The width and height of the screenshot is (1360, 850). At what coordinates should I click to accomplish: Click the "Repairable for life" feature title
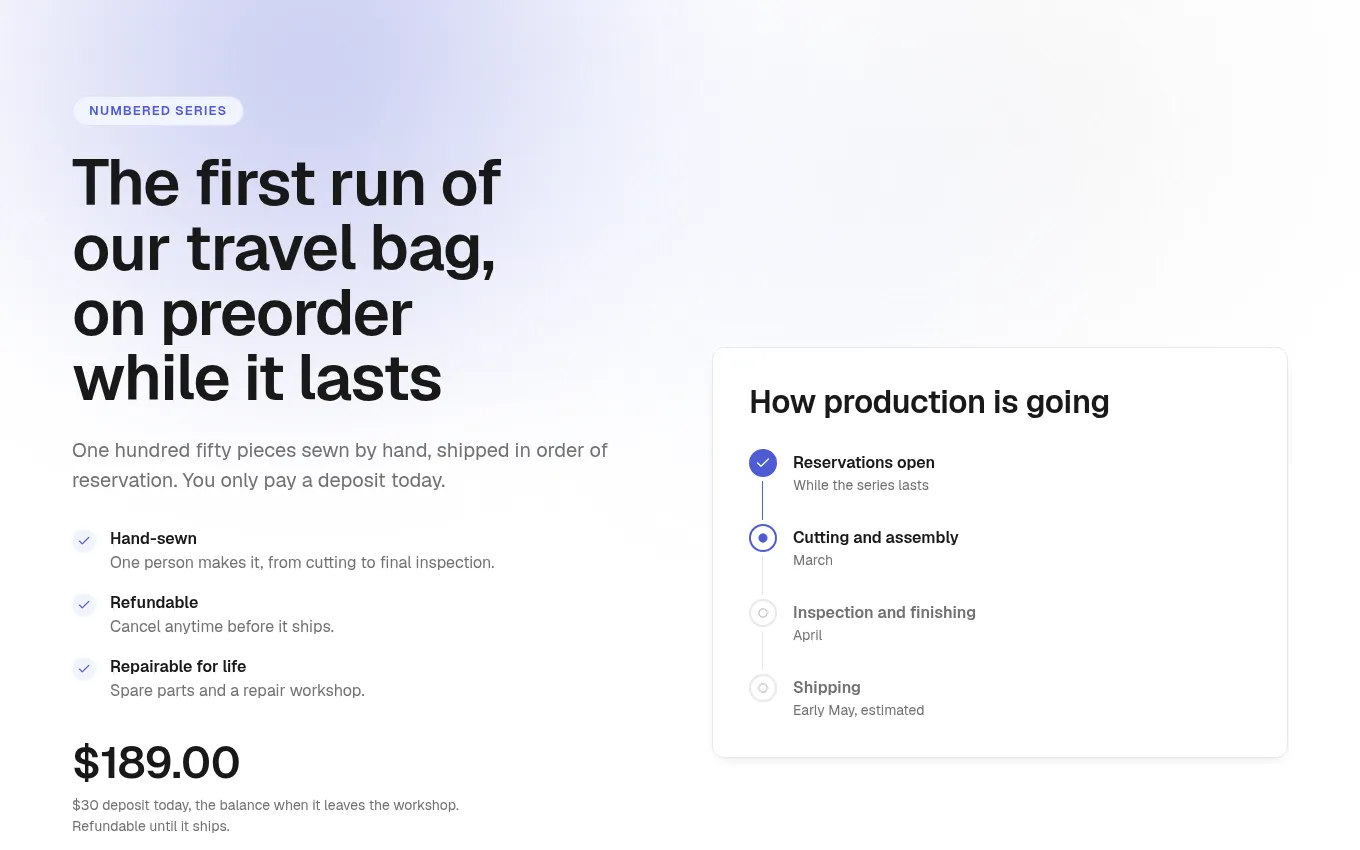pos(178,666)
